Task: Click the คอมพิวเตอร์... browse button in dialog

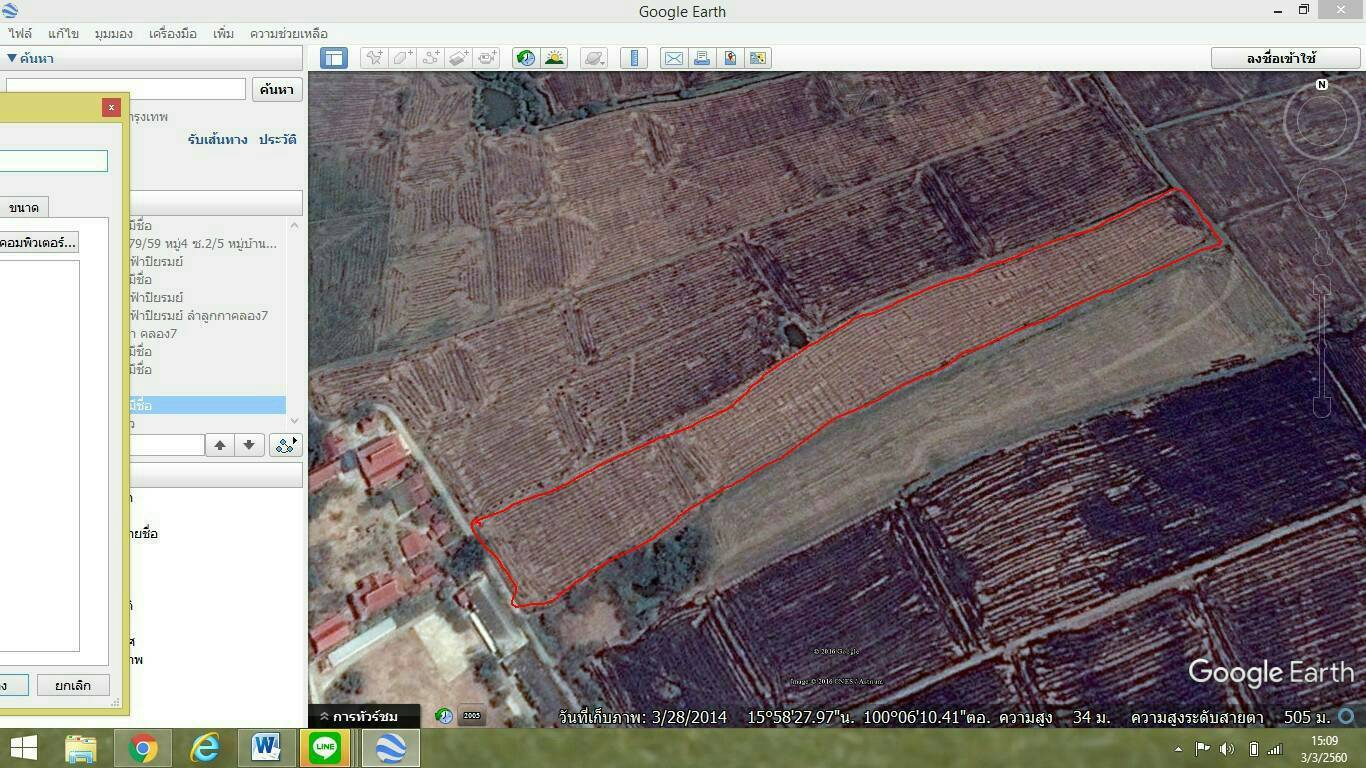Action: click(x=38, y=243)
